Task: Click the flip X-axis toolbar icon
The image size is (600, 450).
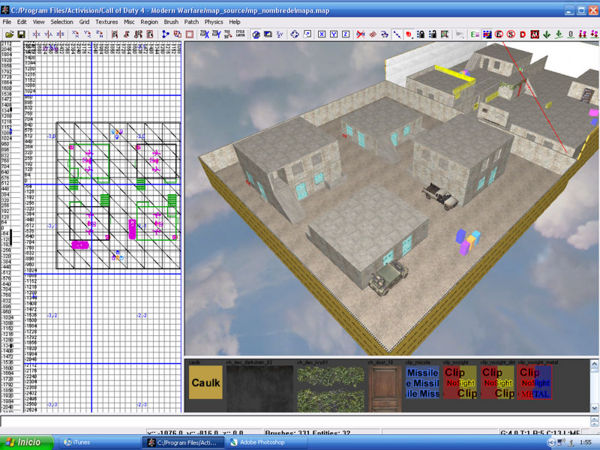Action: 37,34
